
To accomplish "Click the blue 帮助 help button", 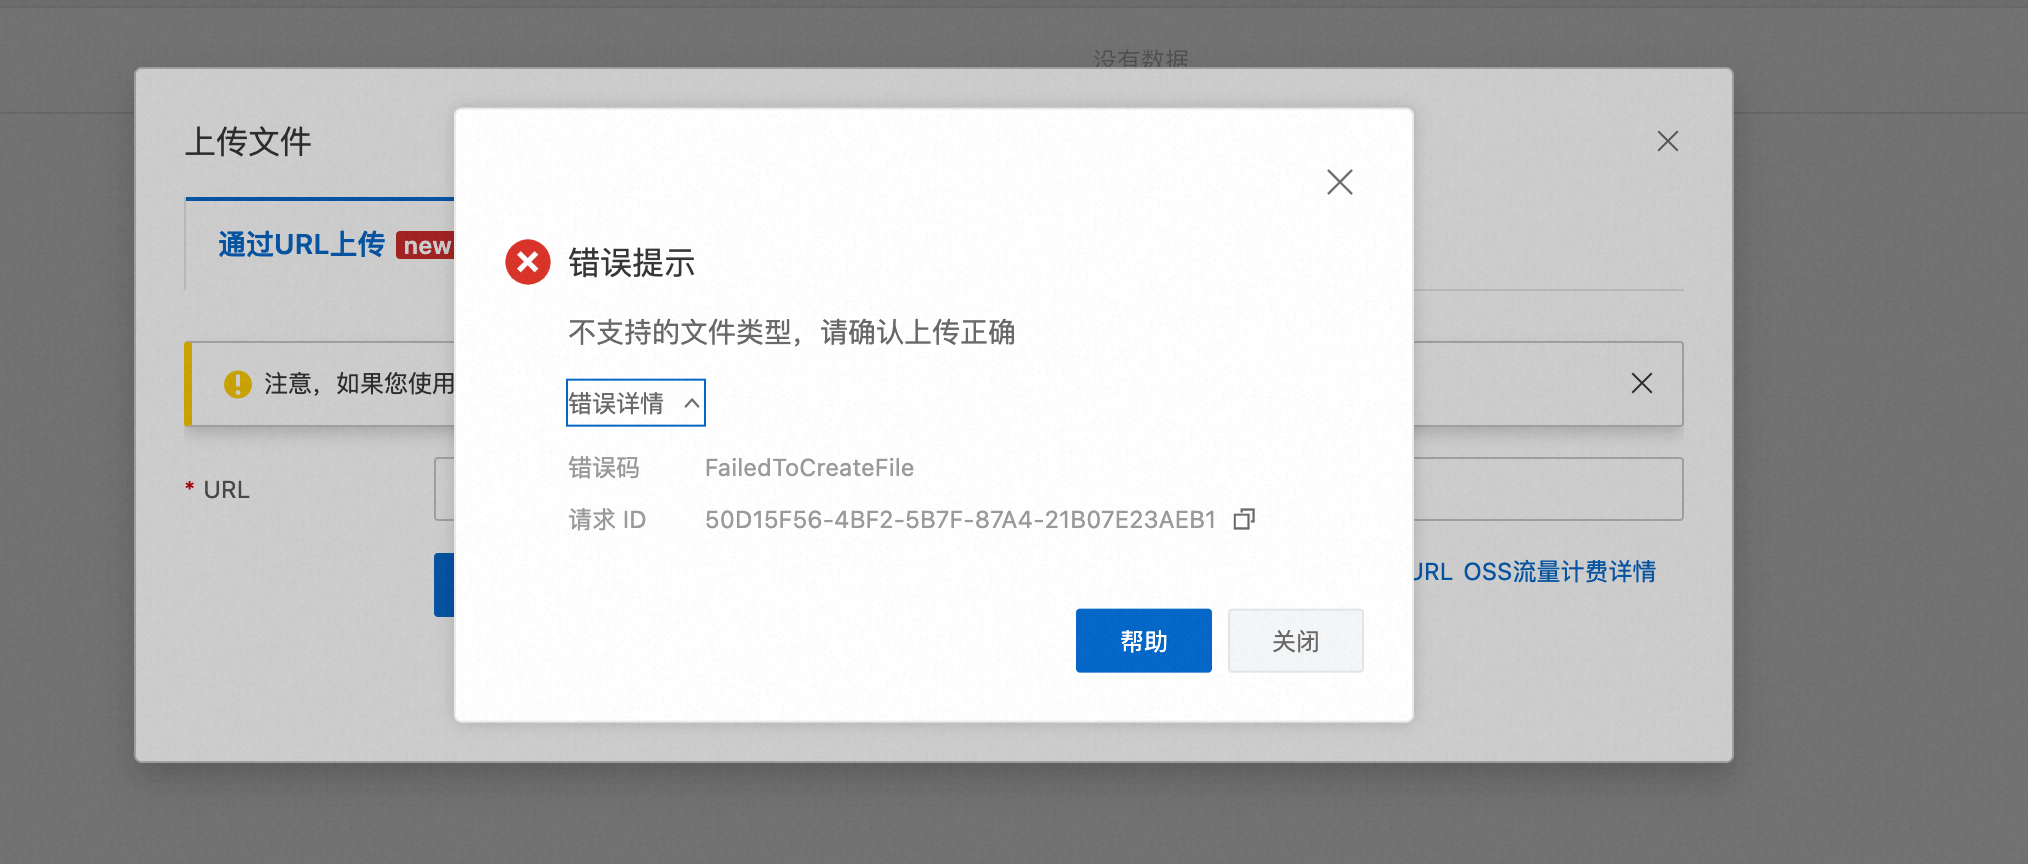I will tap(1143, 641).
